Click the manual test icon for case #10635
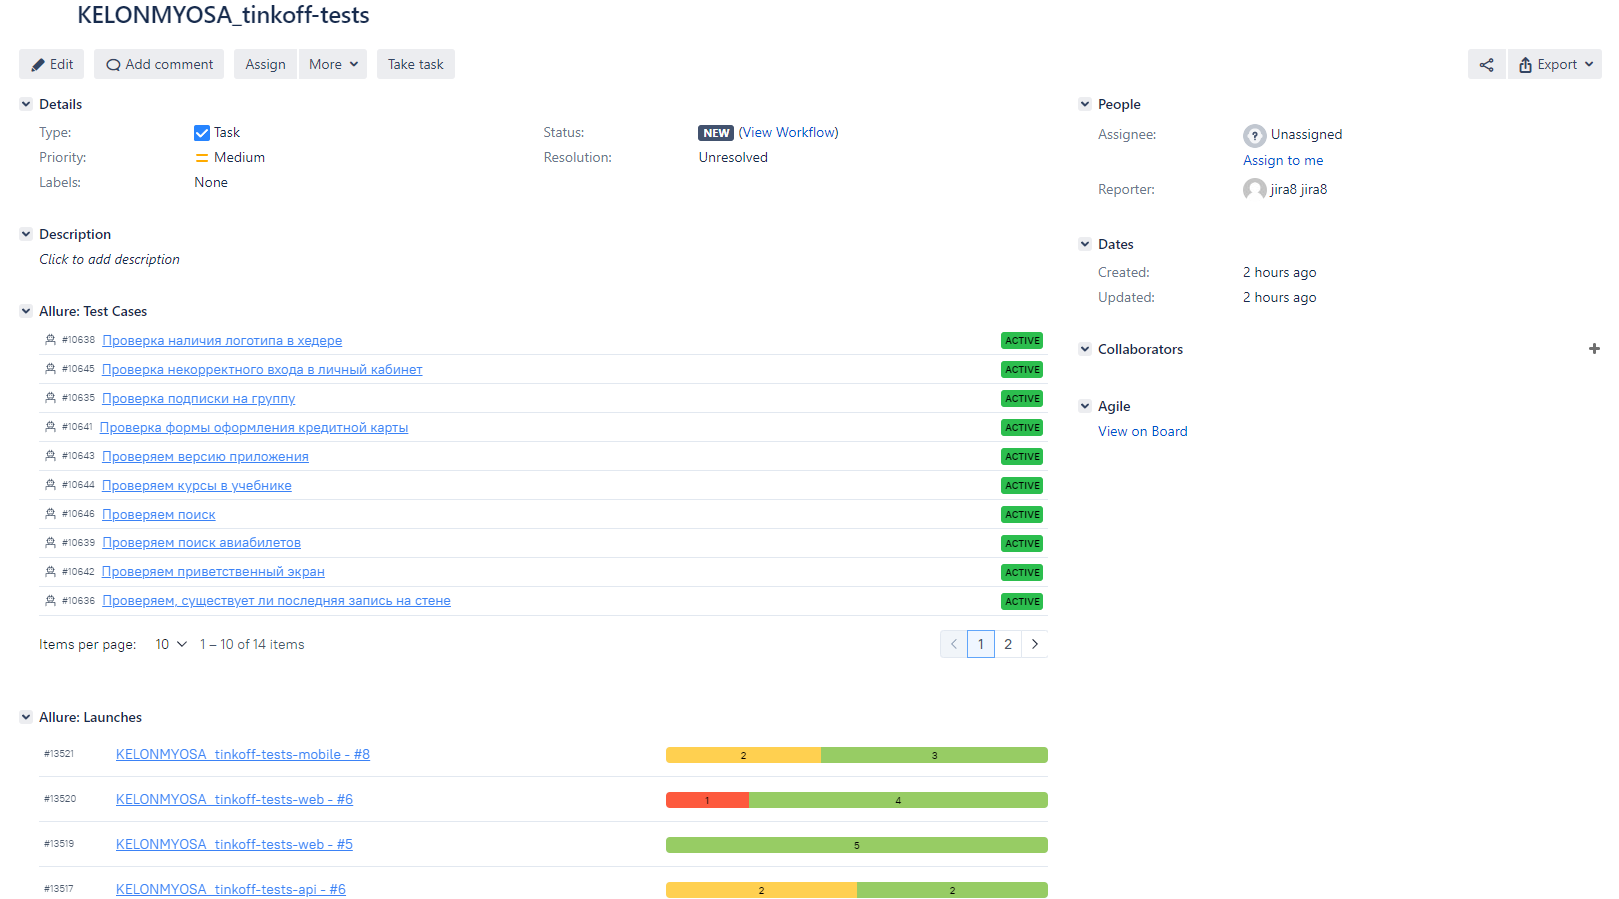The height and width of the screenshot is (899, 1619). [x=50, y=398]
